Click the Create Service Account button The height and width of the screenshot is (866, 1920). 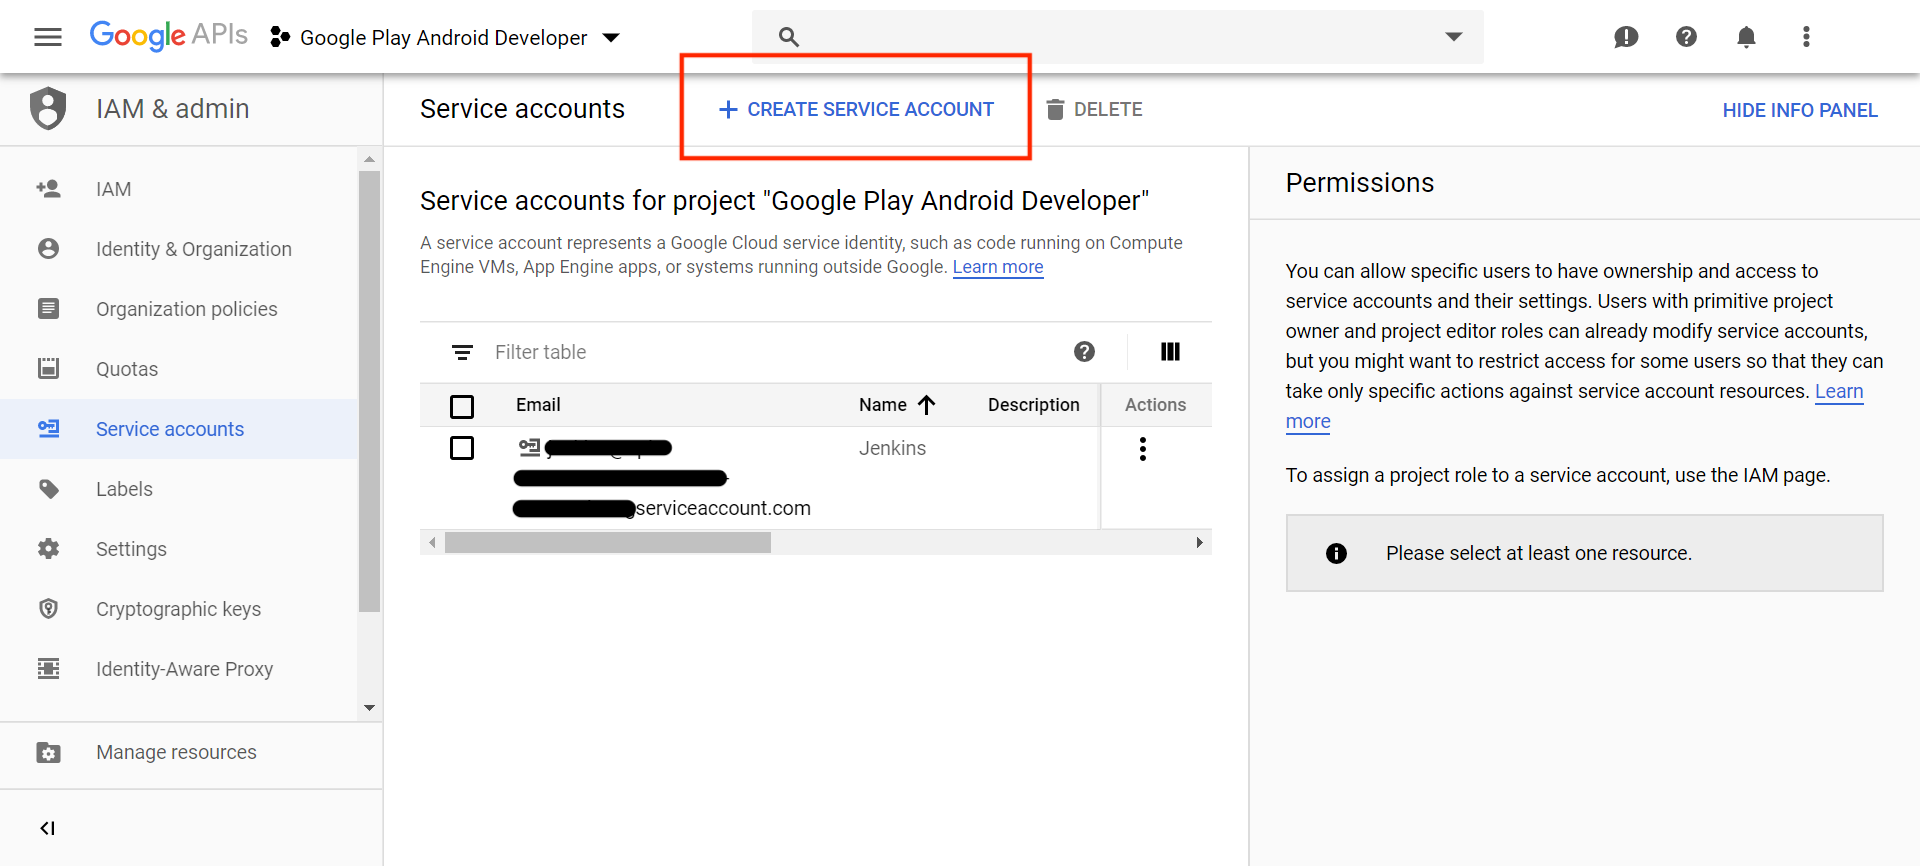click(x=856, y=109)
